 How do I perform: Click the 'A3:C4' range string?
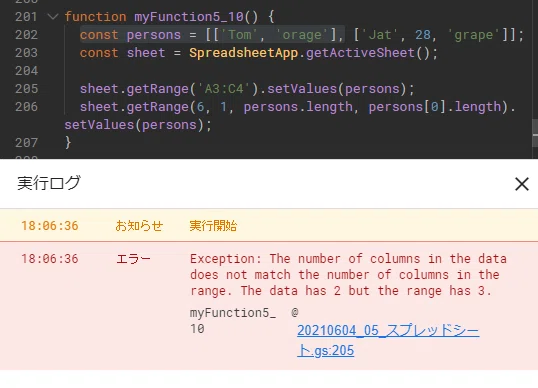224,89
